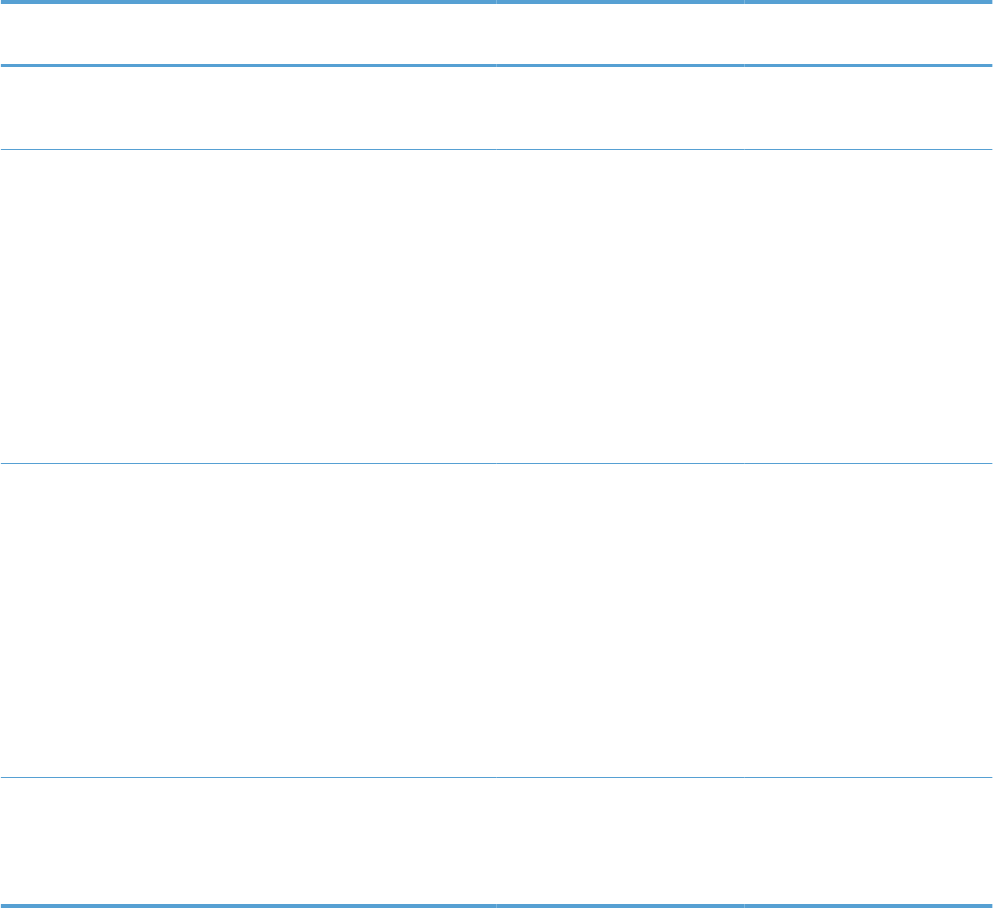Image resolution: width=993 pixels, height=908 pixels.
Task: Click the second-row cell in the wide first column
Action: click(248, 108)
